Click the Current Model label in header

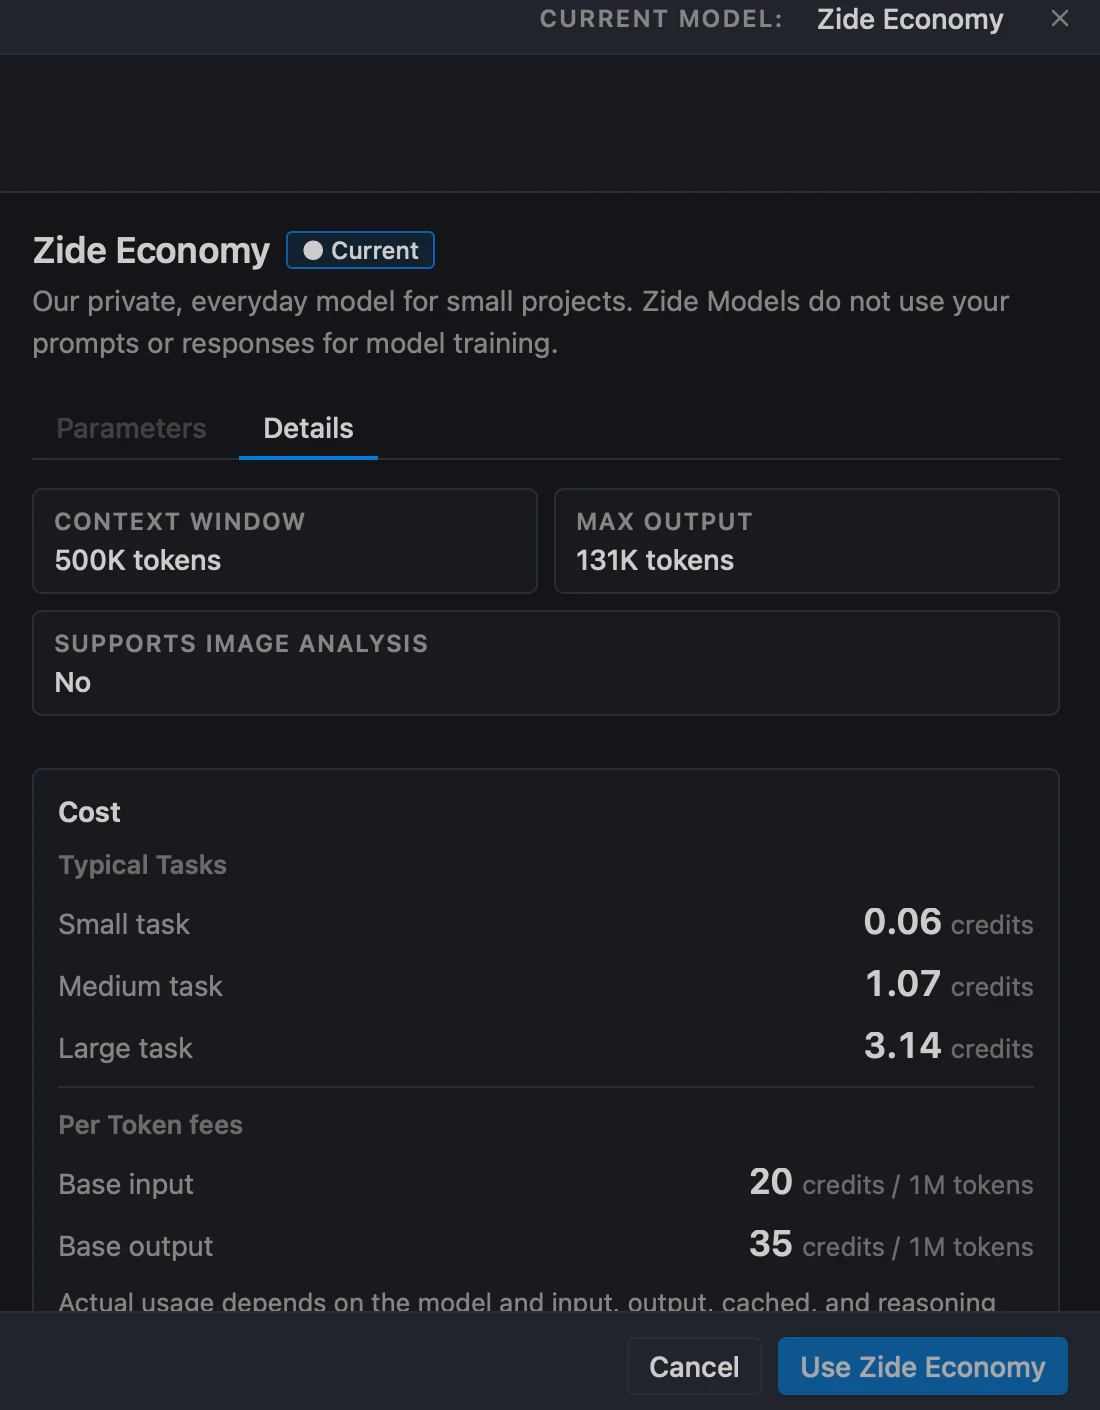[661, 19]
